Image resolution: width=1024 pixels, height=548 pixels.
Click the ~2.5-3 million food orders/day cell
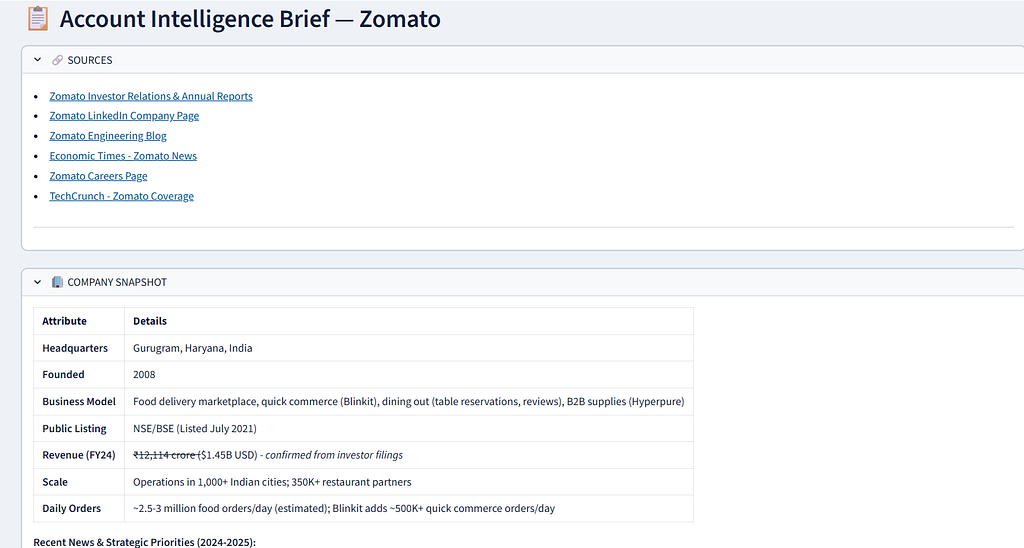pyautogui.click(x=409, y=508)
